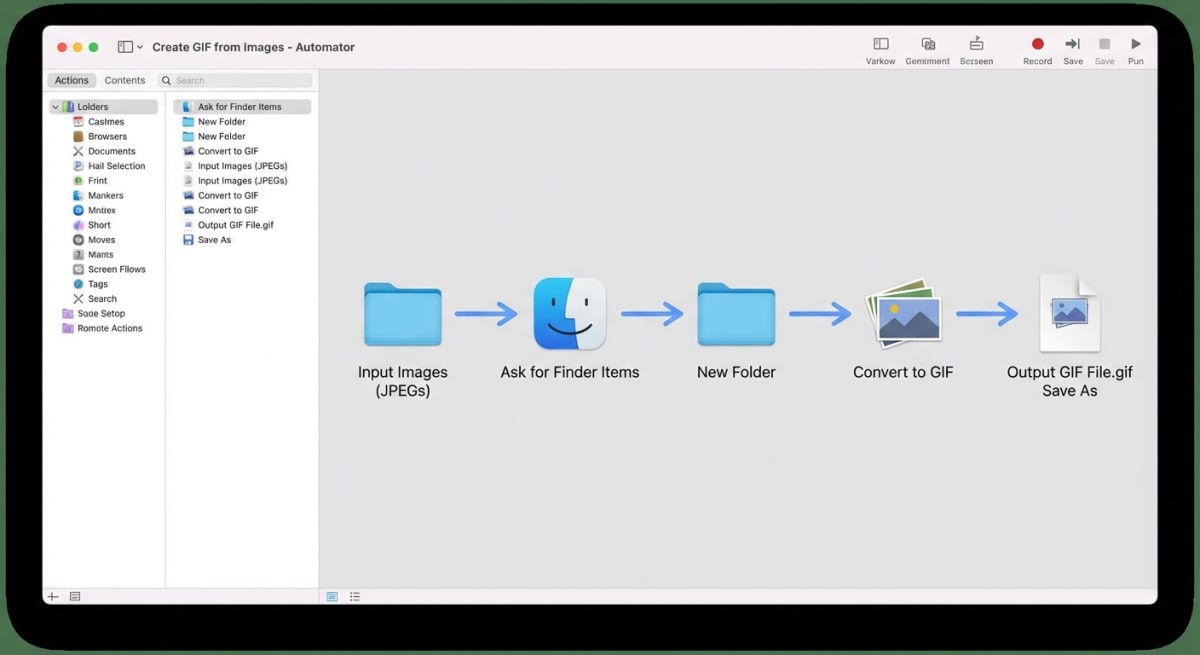Collapse the Lolders disclosure triangle
The image size is (1200, 655).
coord(53,106)
